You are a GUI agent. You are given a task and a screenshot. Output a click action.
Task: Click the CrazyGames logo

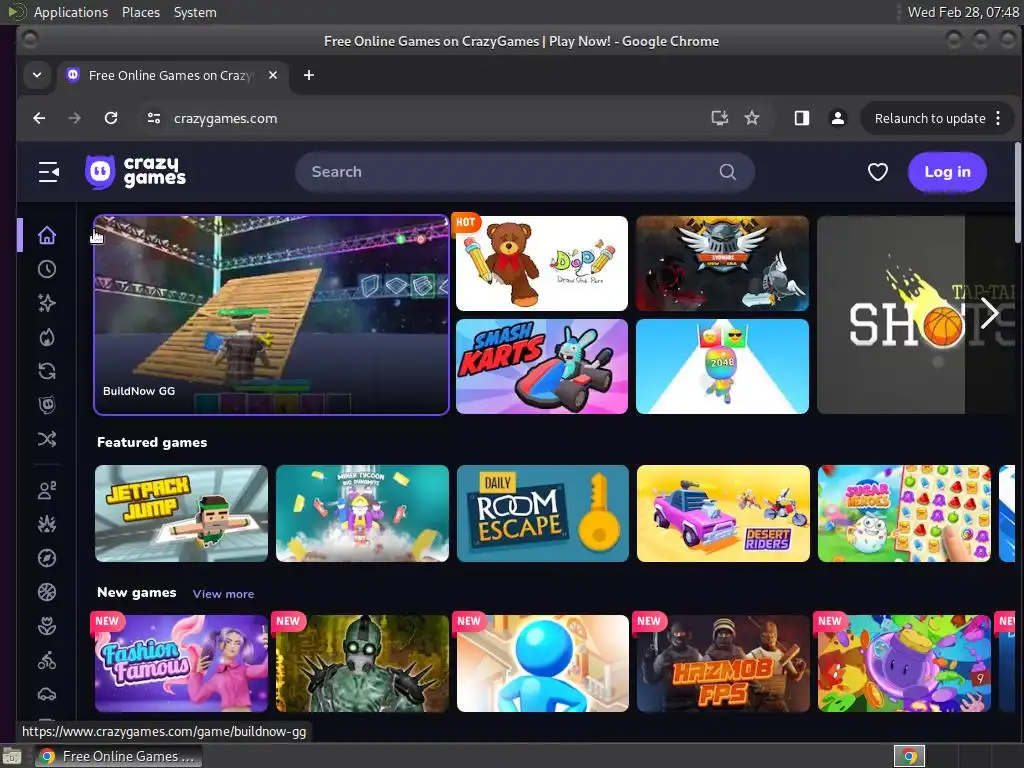(135, 172)
